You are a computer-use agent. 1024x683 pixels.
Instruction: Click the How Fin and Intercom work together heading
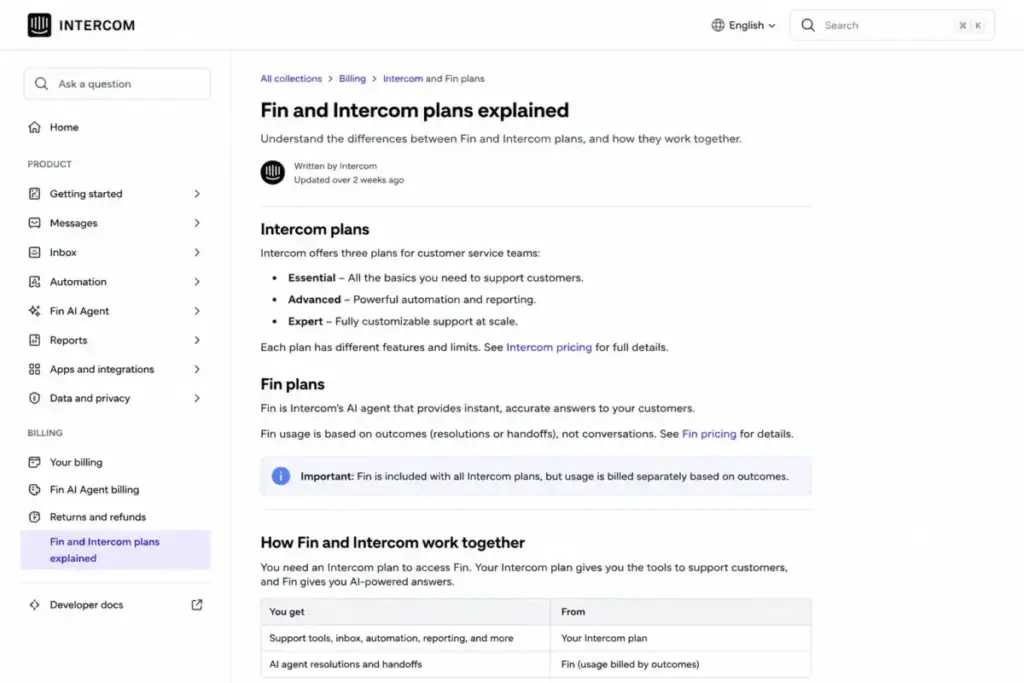click(392, 543)
